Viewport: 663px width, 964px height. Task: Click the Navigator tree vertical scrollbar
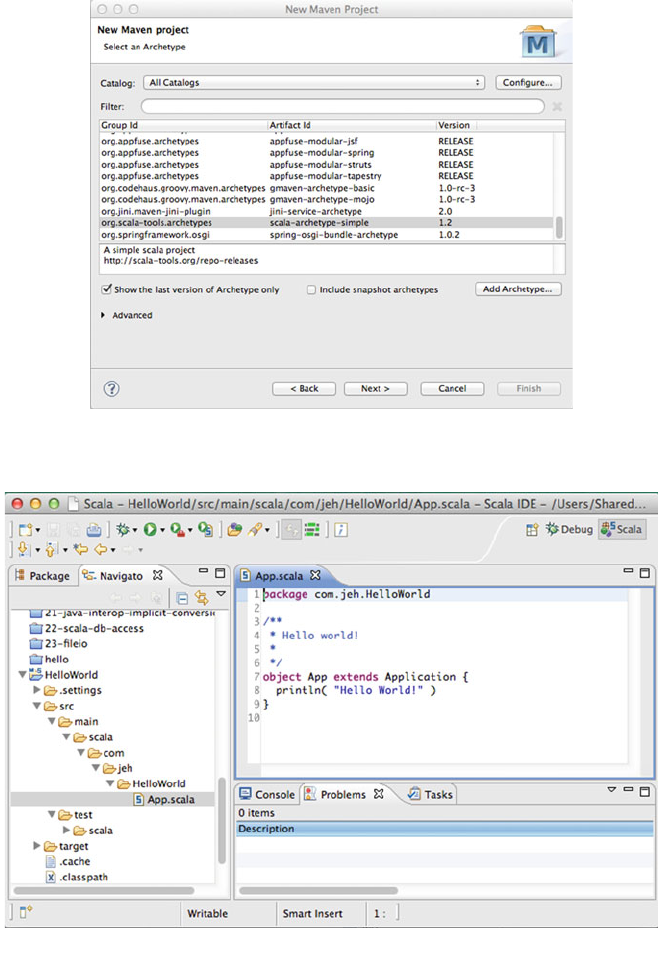click(x=222, y=821)
